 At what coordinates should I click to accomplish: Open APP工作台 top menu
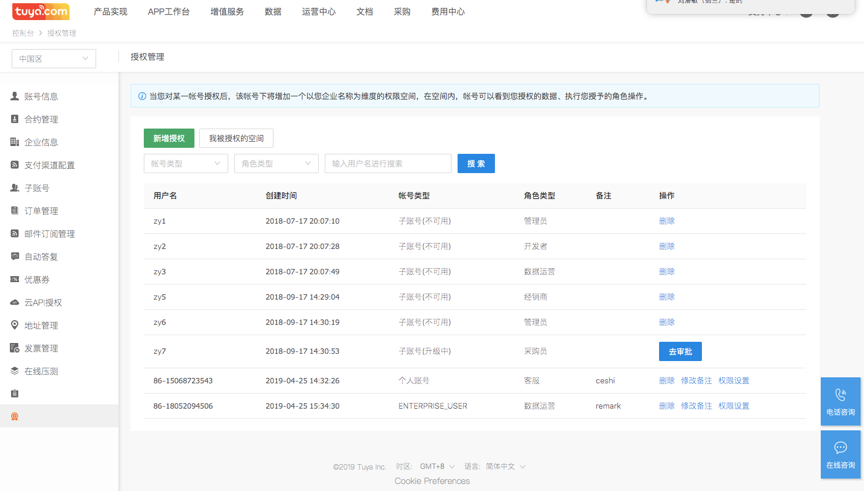[x=169, y=12]
